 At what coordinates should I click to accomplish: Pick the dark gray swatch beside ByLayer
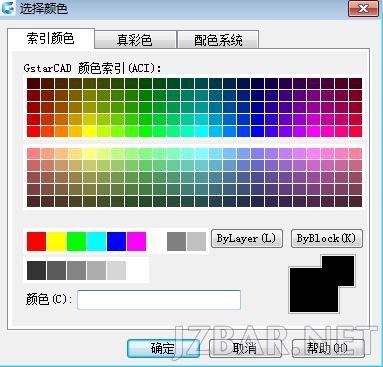(176, 241)
